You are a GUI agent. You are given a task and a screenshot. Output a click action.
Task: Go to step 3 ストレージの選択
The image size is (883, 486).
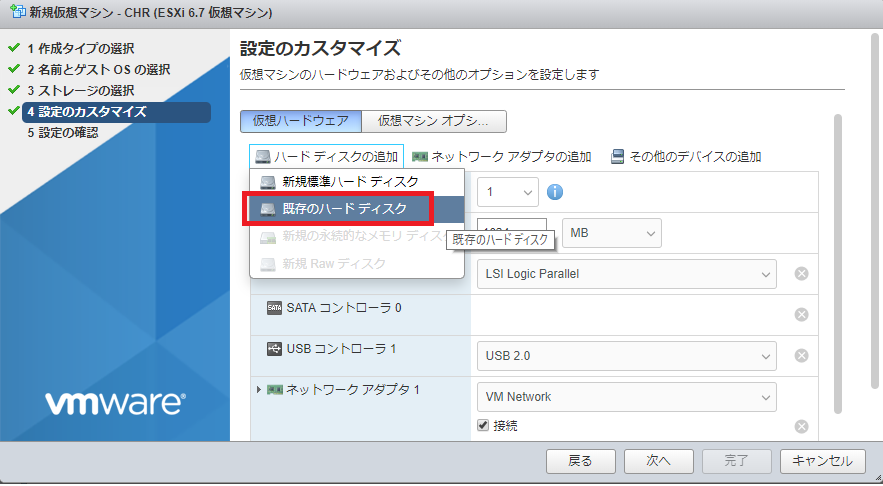(81, 91)
